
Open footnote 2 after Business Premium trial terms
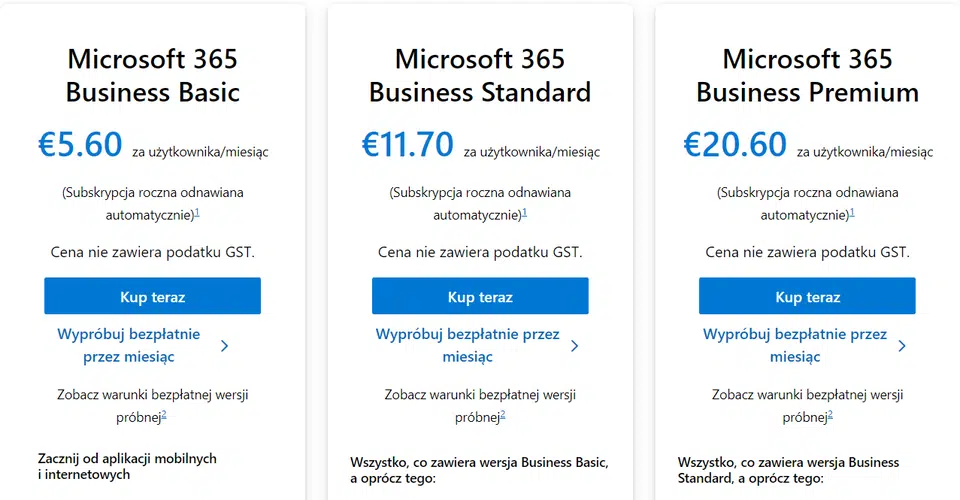(831, 414)
